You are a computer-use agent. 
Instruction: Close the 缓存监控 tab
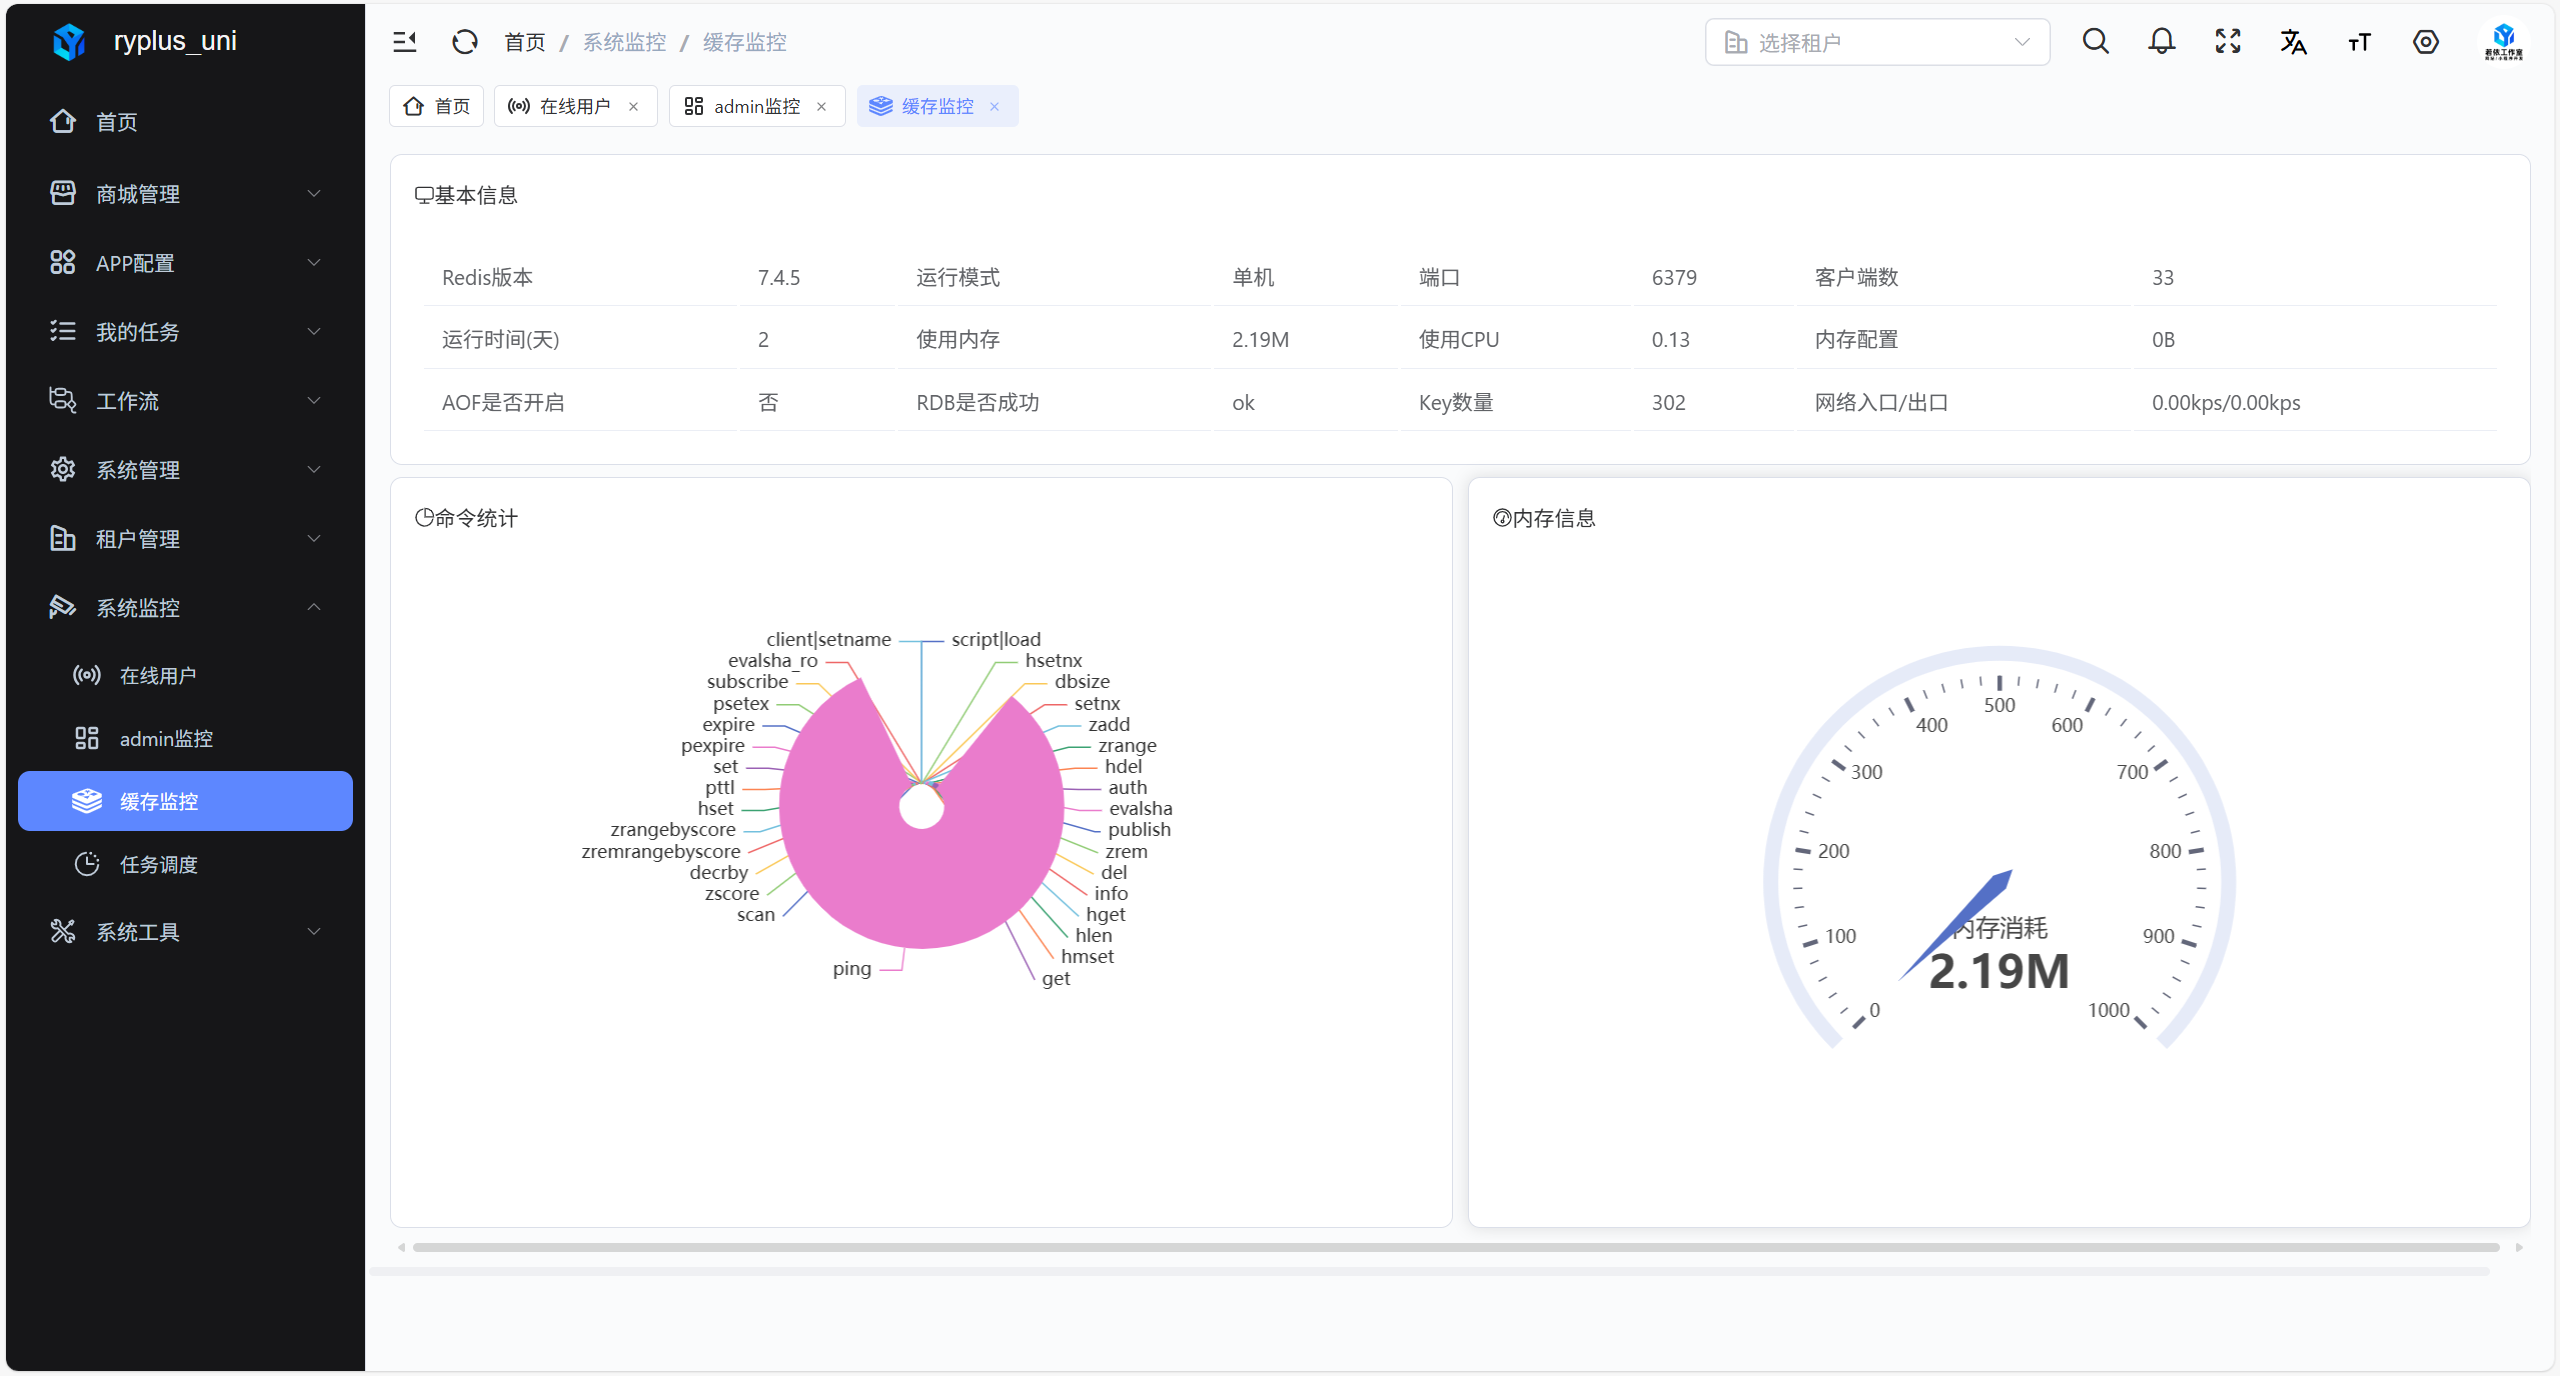click(x=994, y=107)
